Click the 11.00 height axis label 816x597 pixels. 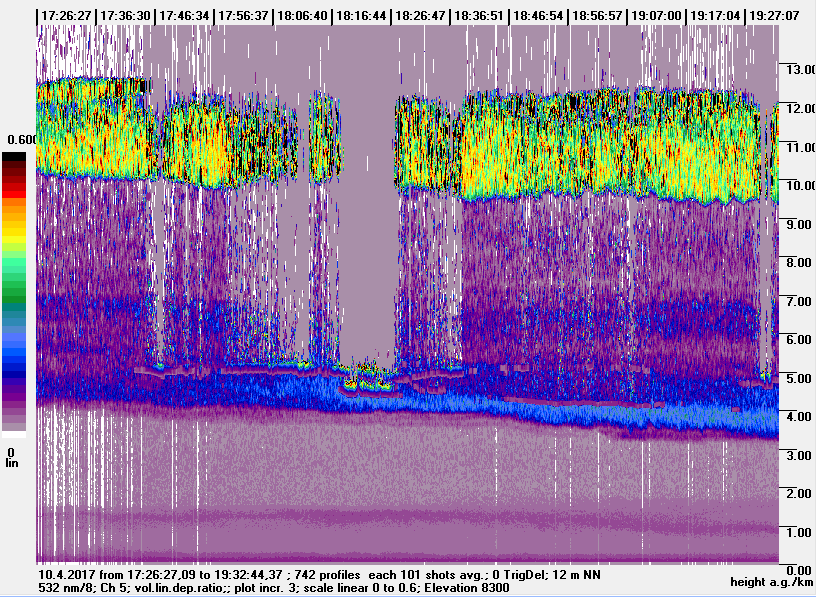[800, 147]
